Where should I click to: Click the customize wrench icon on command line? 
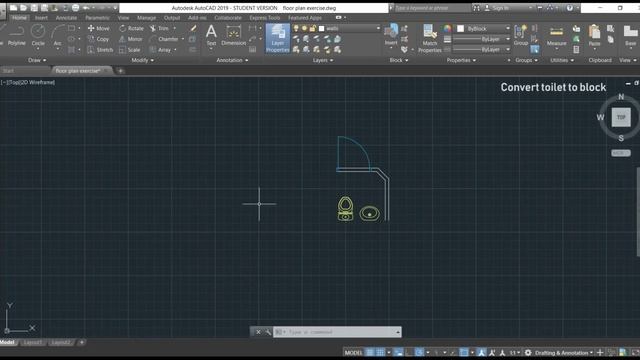[268, 332]
